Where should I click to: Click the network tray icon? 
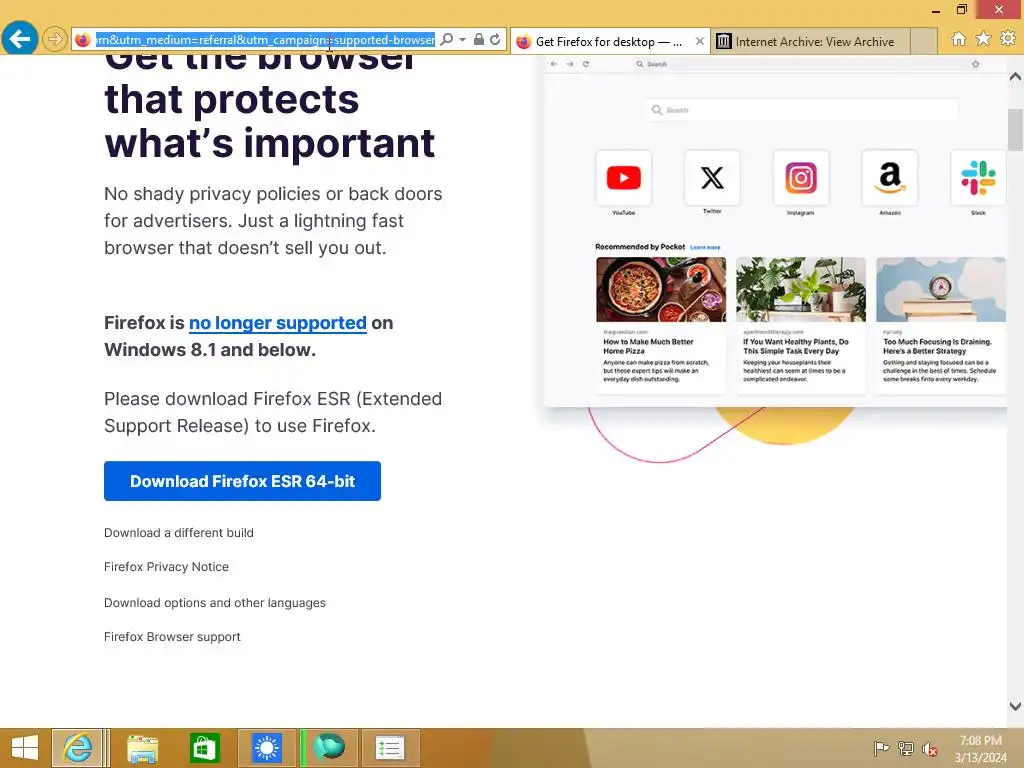[905, 748]
